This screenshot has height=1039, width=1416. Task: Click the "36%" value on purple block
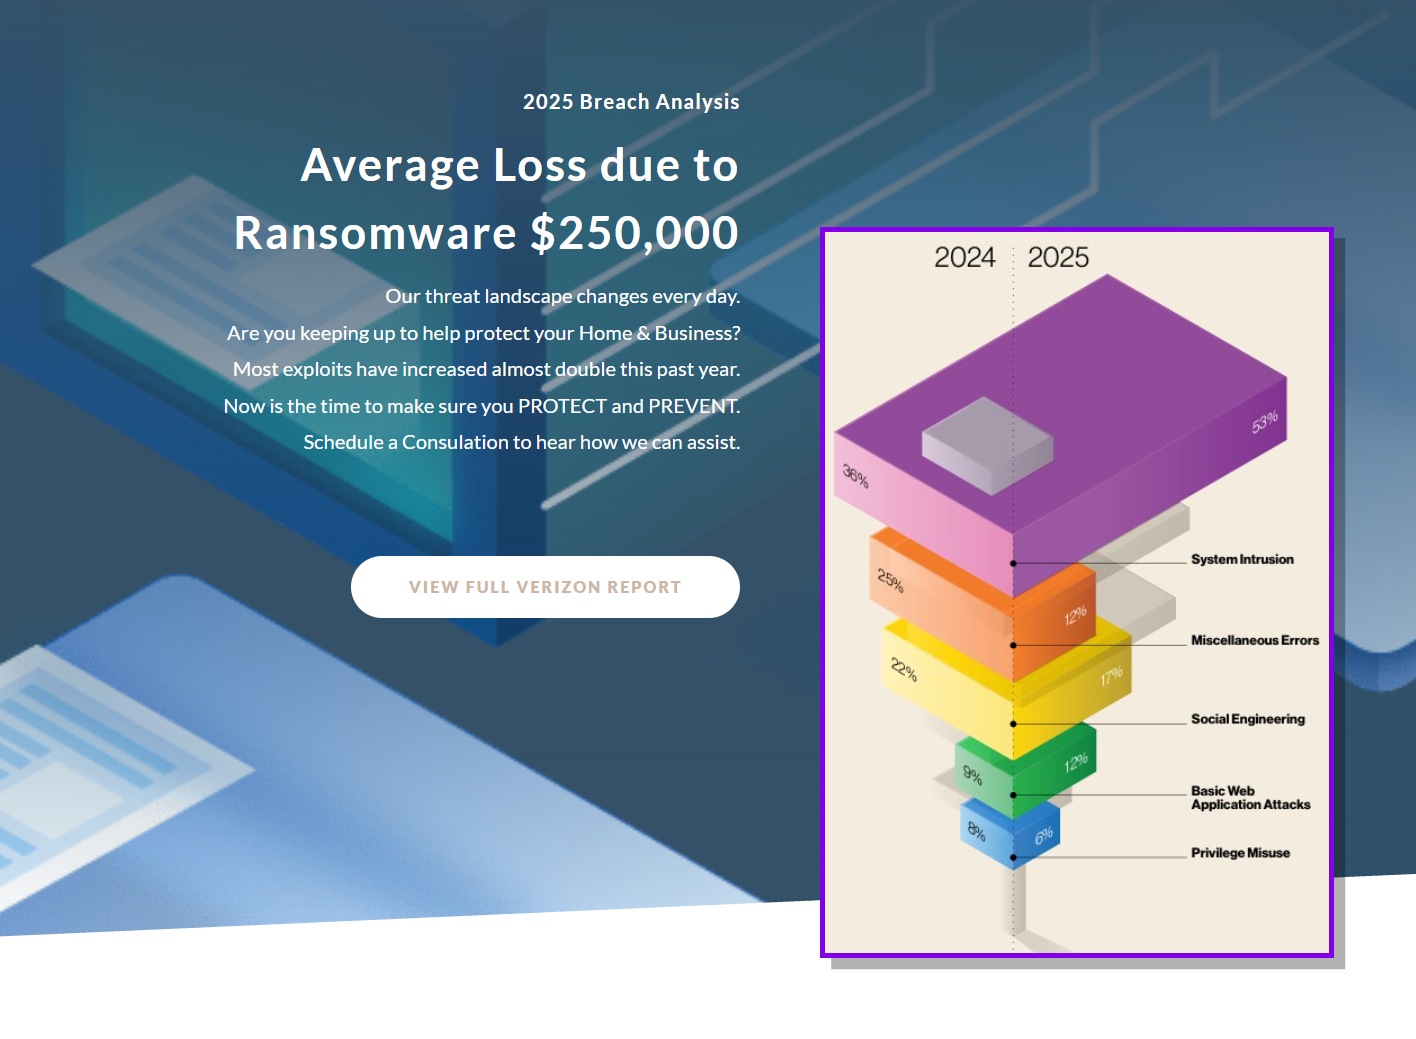click(x=855, y=475)
